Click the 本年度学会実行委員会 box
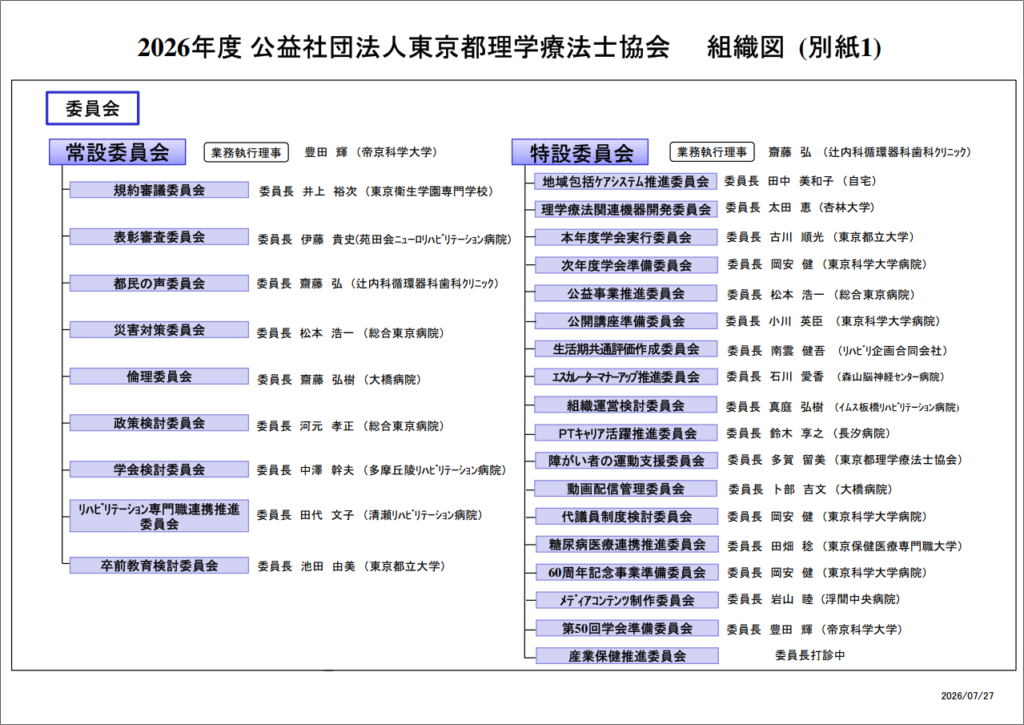 626,237
